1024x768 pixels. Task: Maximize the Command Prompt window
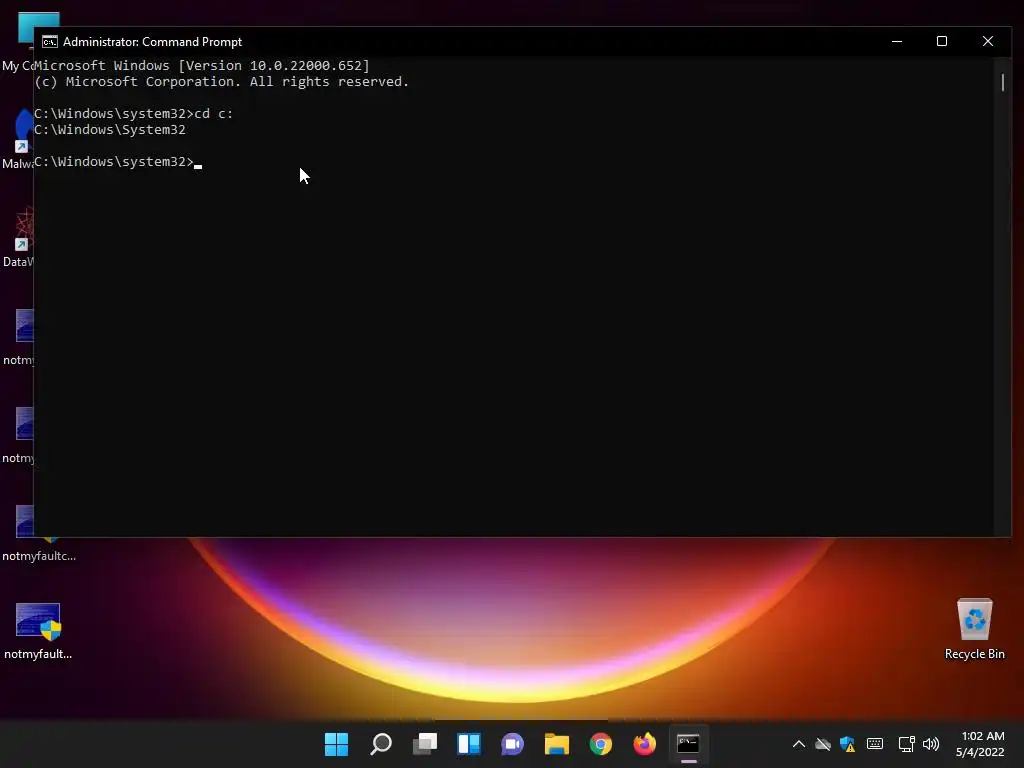tap(942, 41)
